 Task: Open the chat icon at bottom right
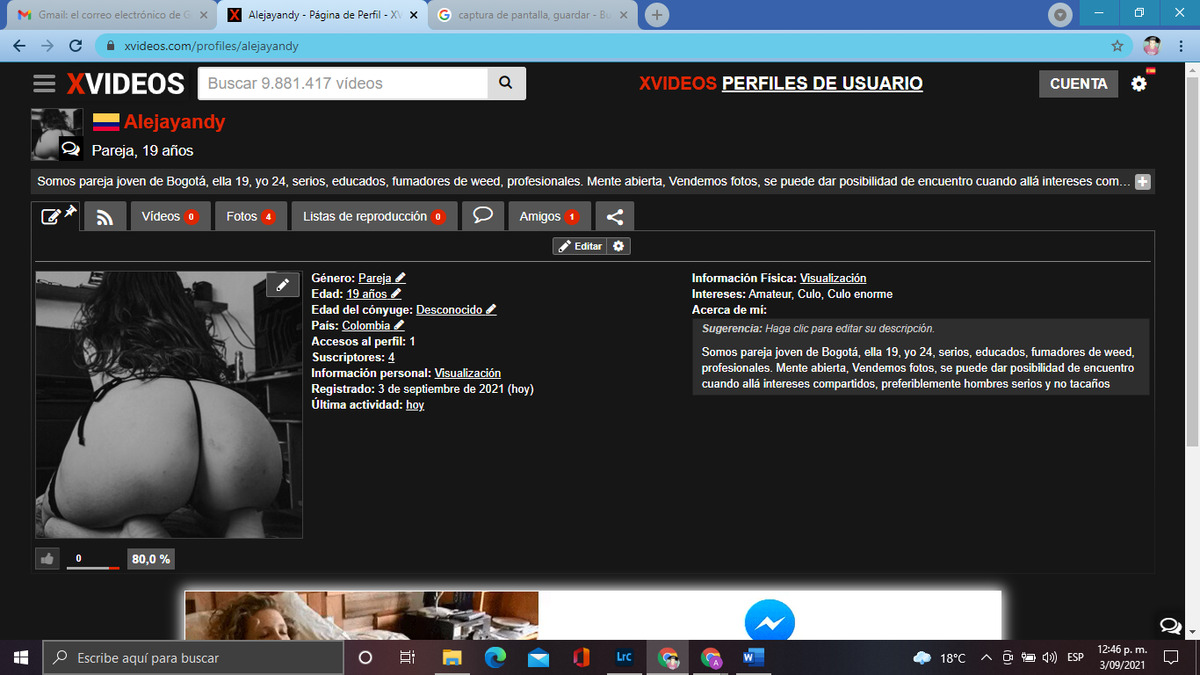coord(1170,626)
